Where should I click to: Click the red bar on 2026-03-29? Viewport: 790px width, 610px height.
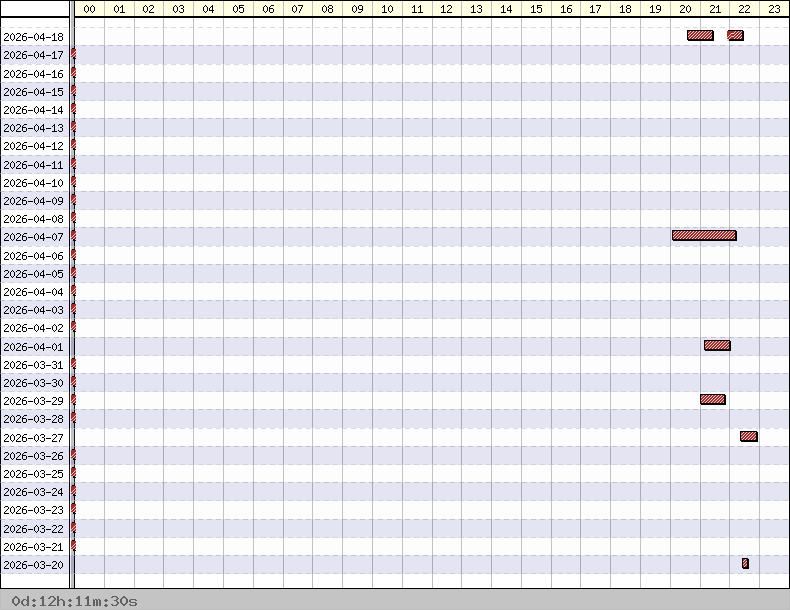[x=713, y=399]
